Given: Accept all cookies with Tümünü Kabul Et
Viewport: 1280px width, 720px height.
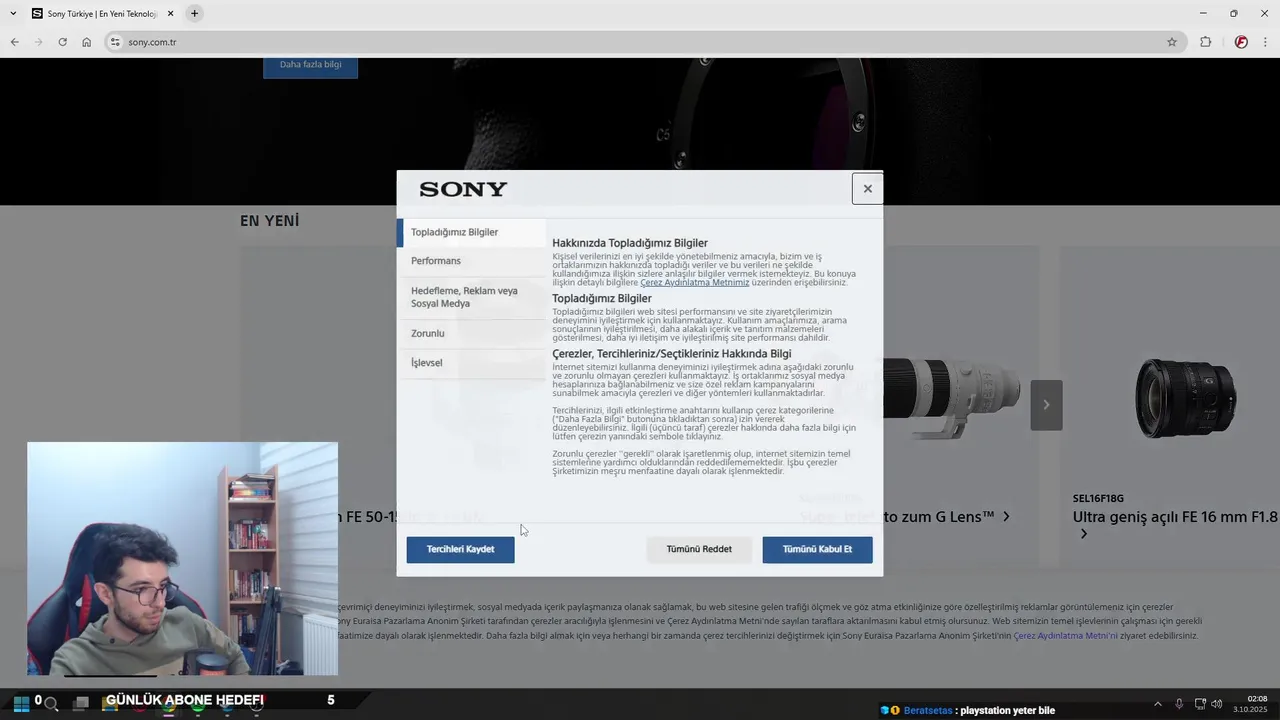Looking at the screenshot, I should click(x=817, y=549).
